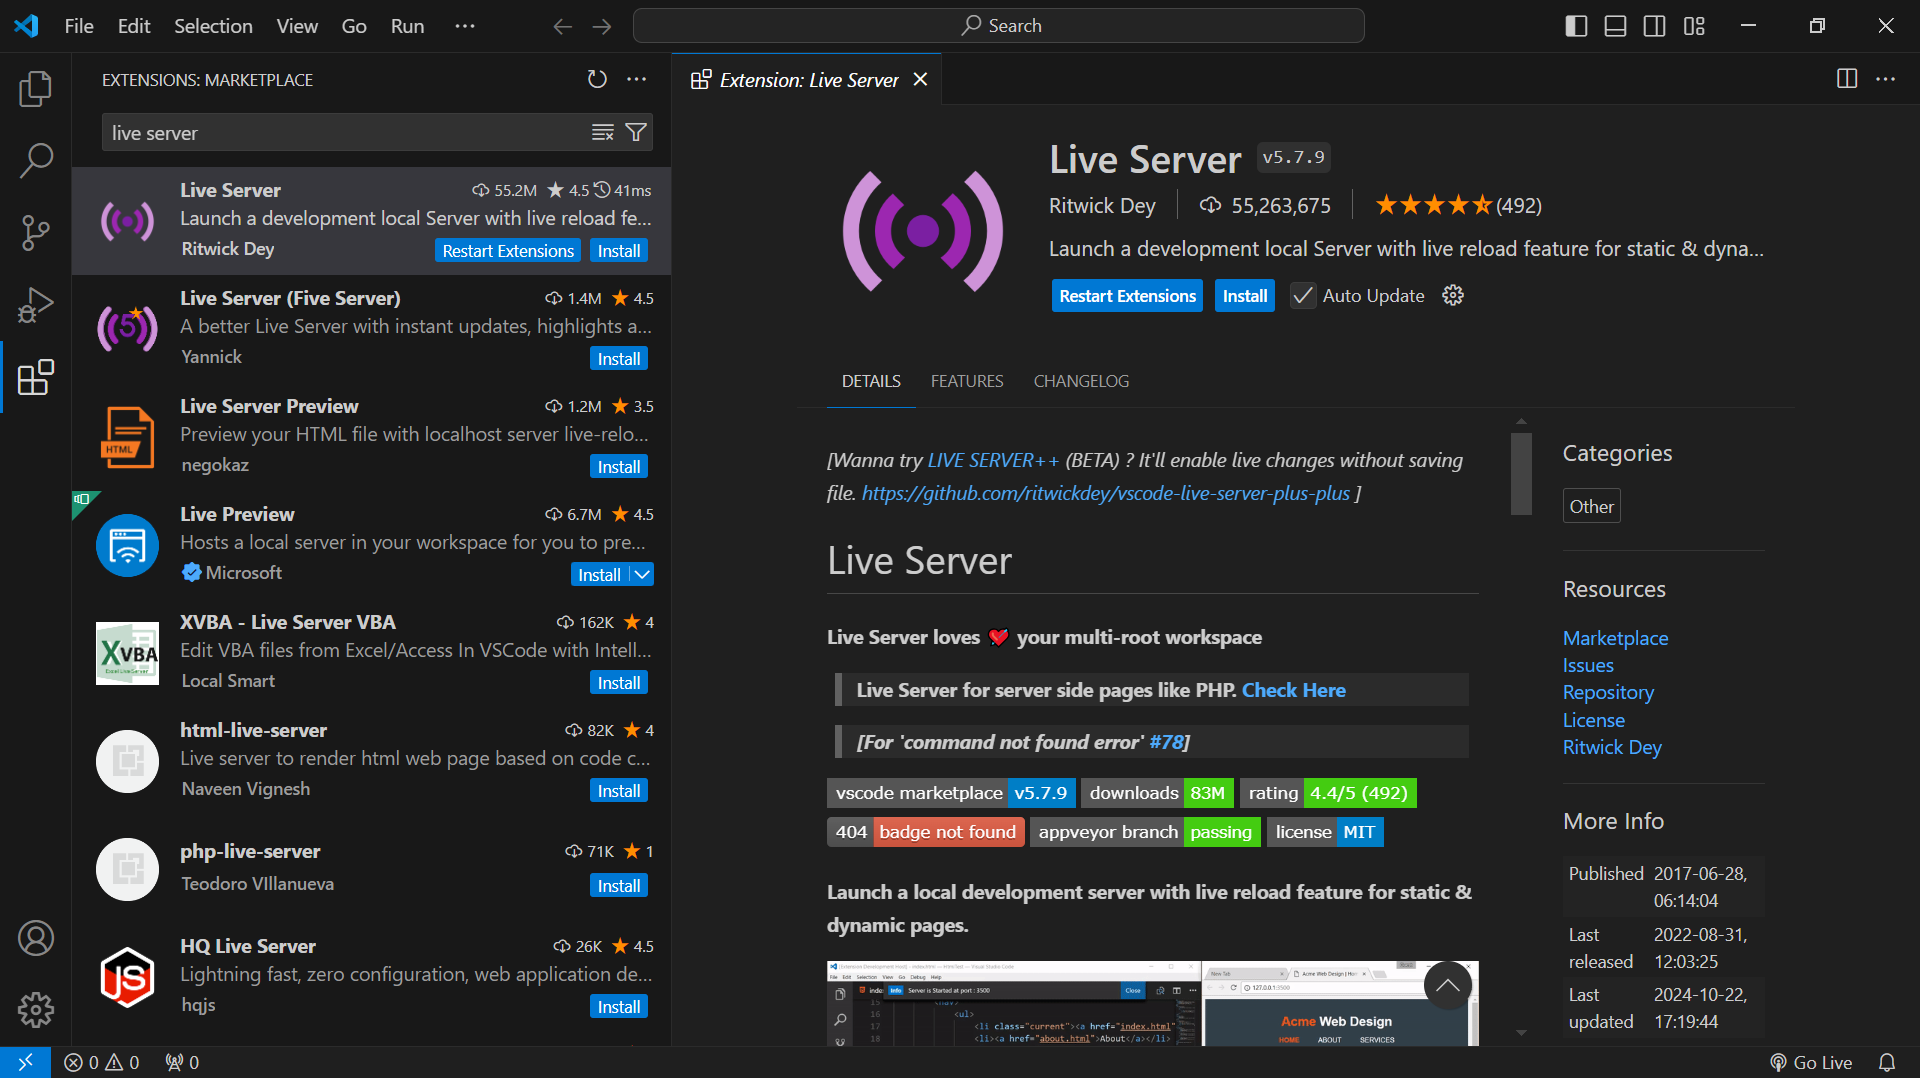Open the extension settings gear beside Auto Update

point(1453,295)
